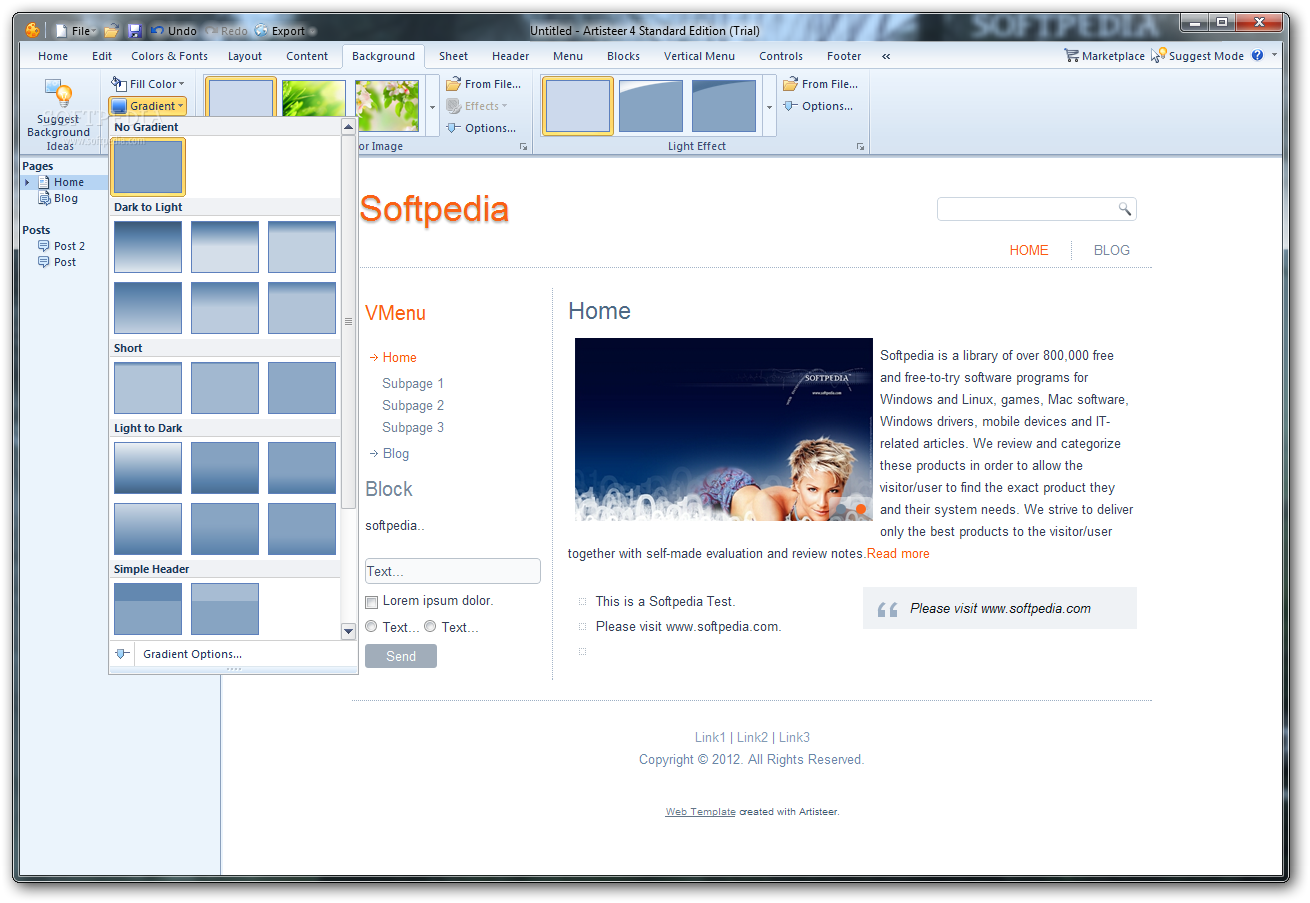Enable Suggest Mode with the lightbulb icon
Screen dimensions: 1310x903
(x=1158, y=56)
